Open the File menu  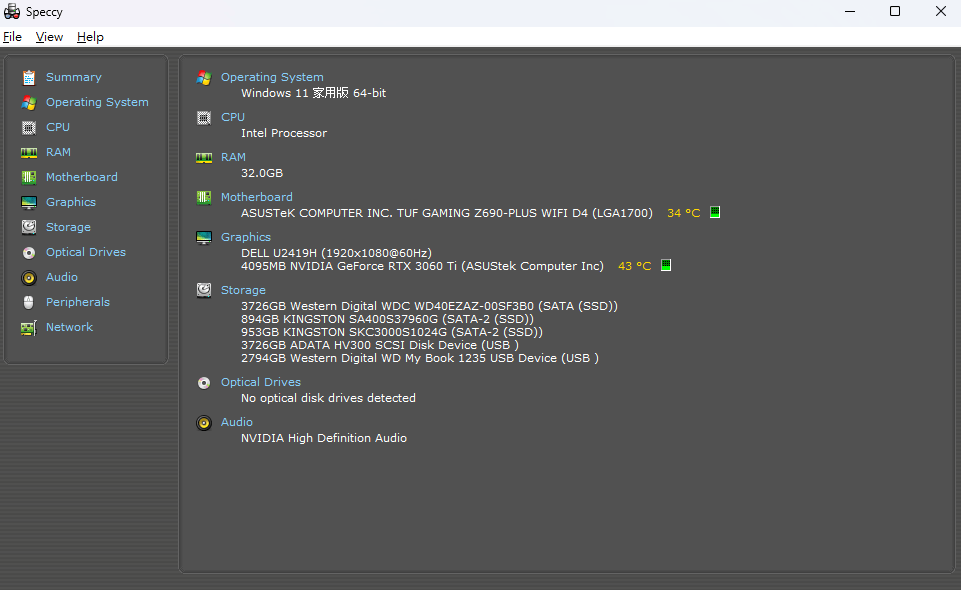[12, 37]
